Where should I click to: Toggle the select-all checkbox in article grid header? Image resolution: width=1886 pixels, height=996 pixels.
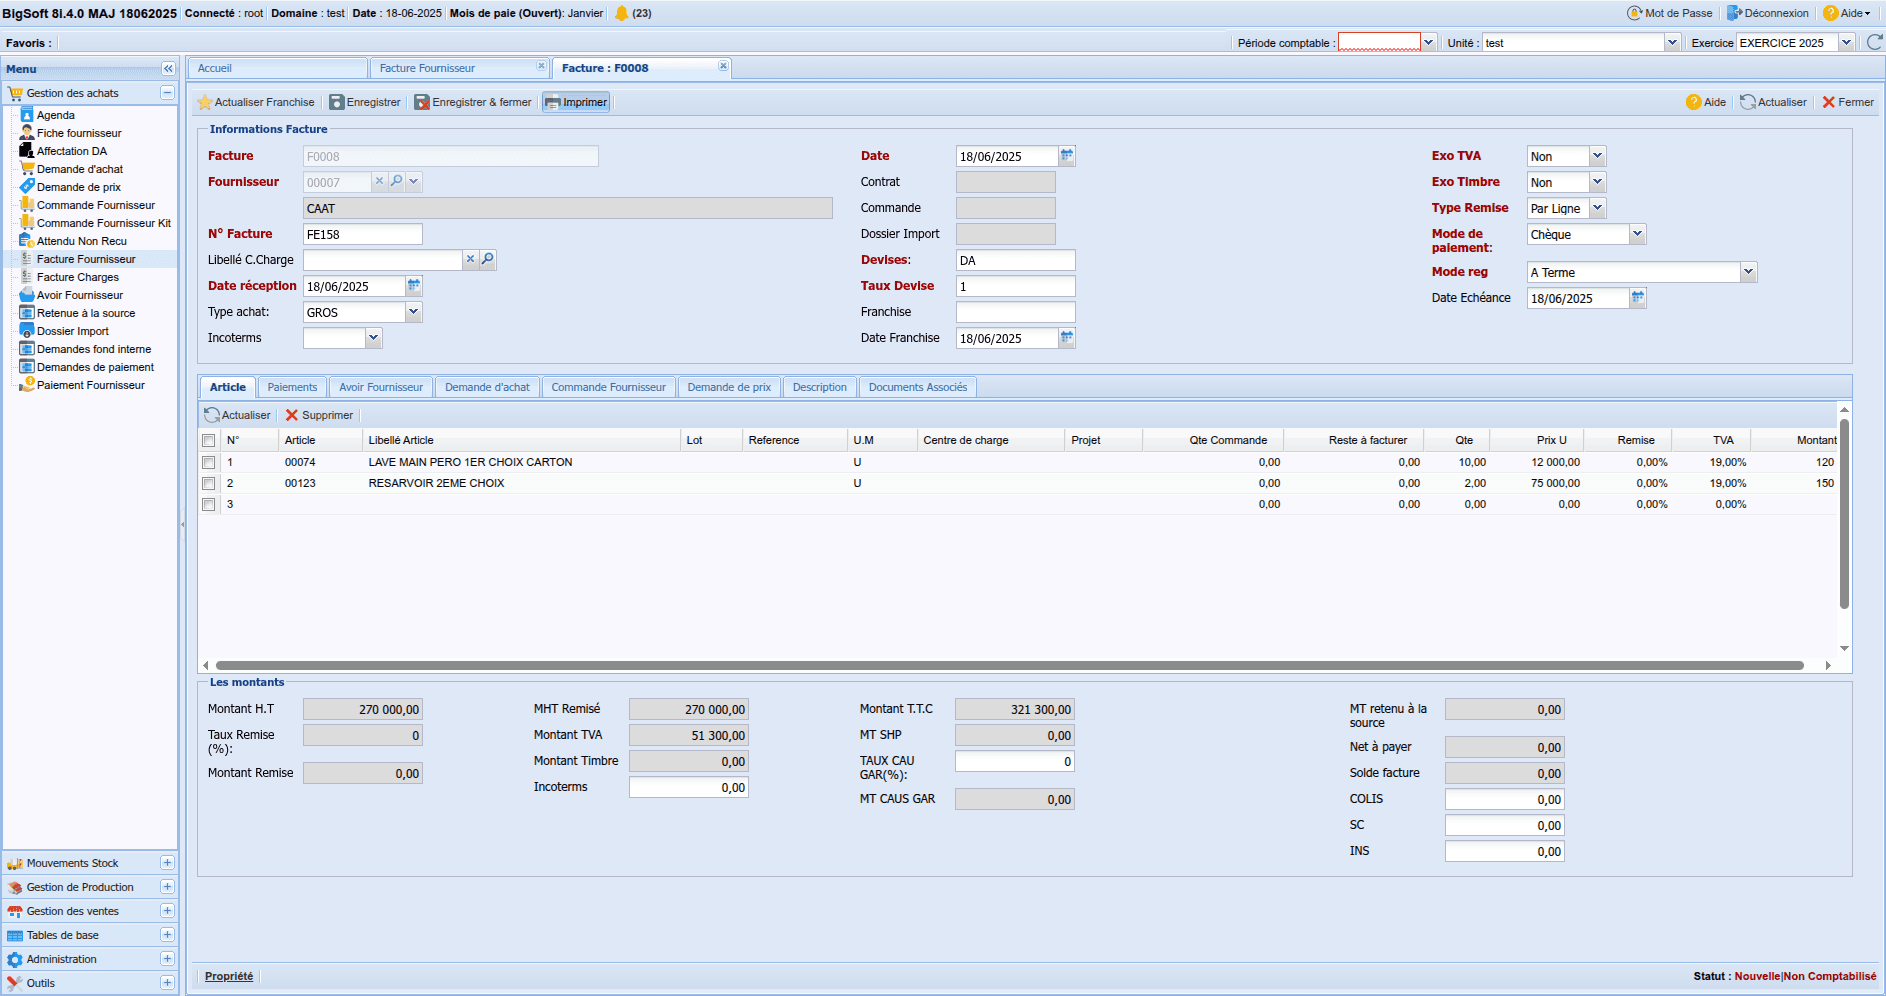209,441
